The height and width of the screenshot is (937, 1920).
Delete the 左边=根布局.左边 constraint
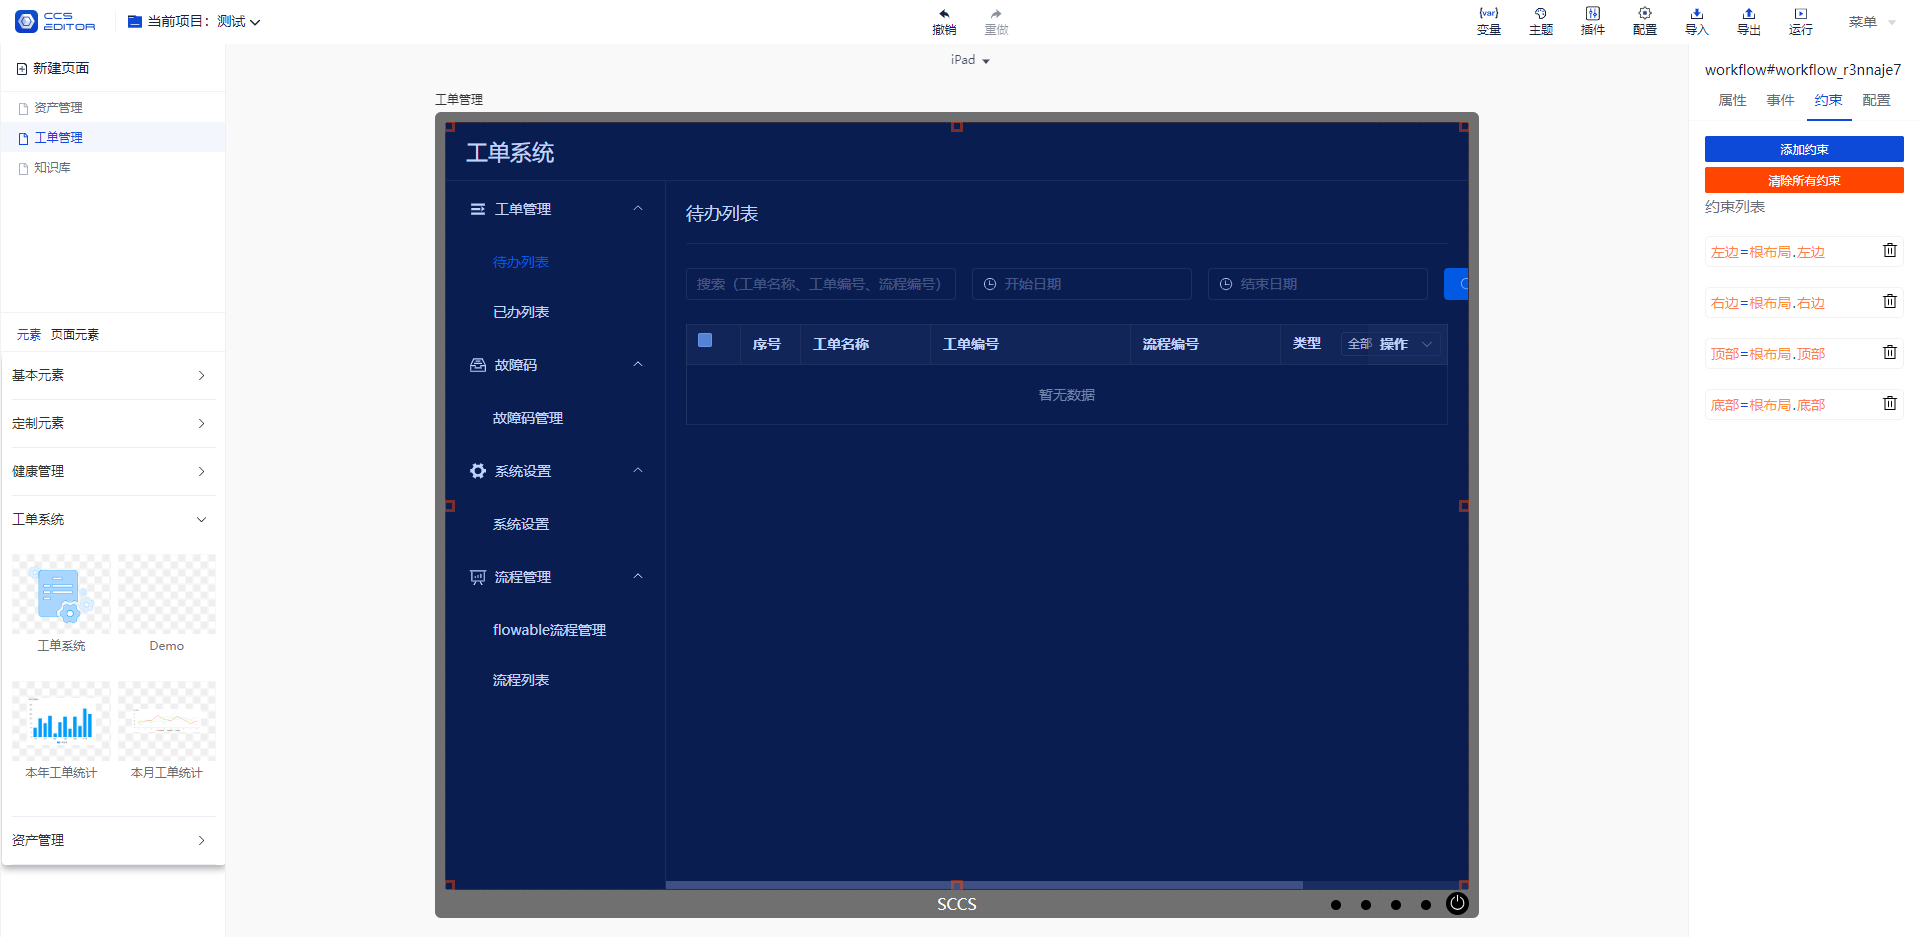tap(1890, 250)
